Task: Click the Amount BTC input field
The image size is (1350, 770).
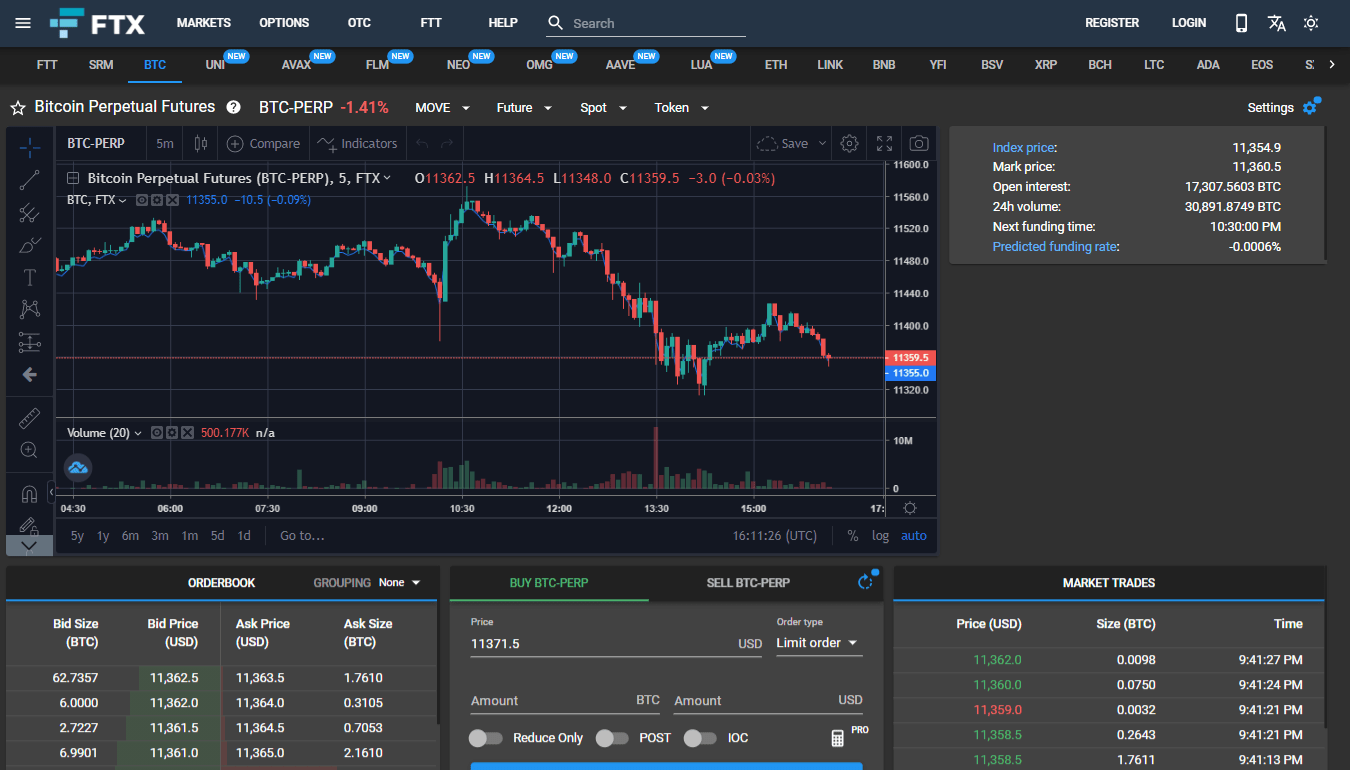Action: coord(565,701)
